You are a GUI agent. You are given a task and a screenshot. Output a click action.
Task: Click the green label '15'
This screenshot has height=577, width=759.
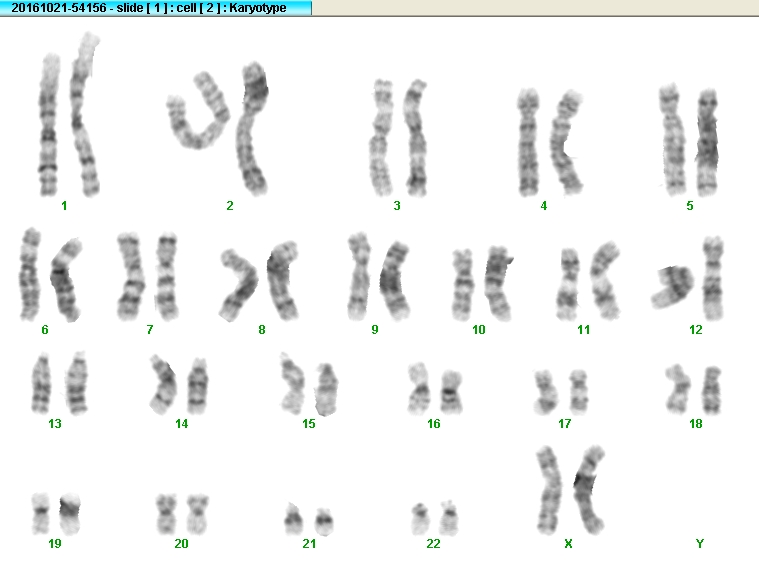click(x=309, y=424)
